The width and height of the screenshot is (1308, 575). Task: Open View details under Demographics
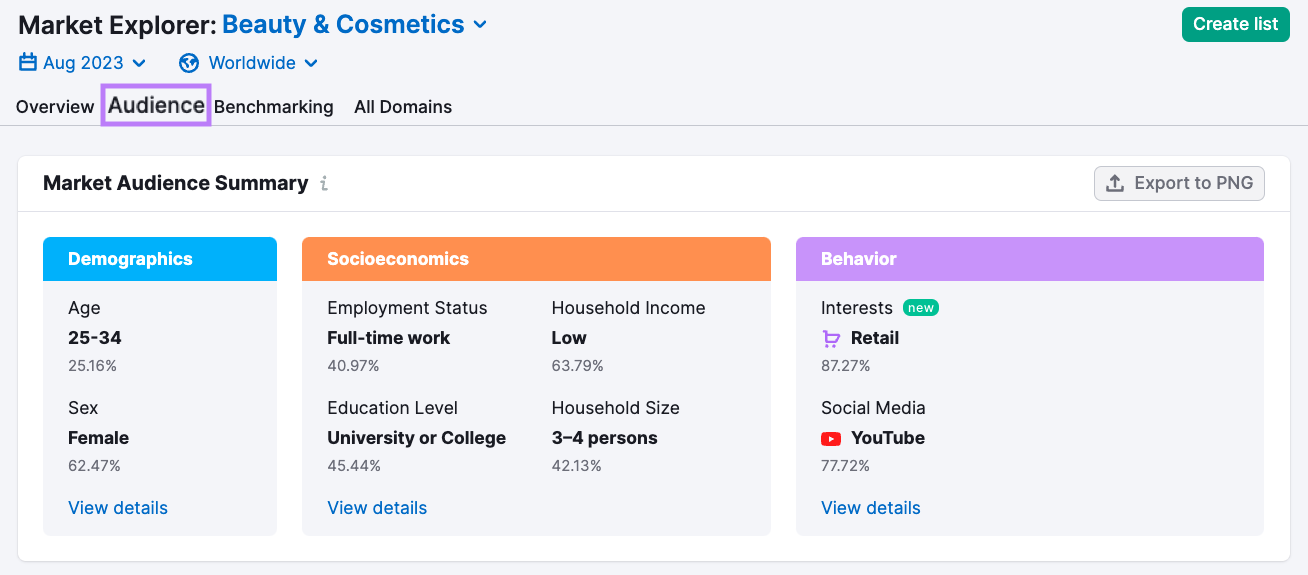(118, 508)
